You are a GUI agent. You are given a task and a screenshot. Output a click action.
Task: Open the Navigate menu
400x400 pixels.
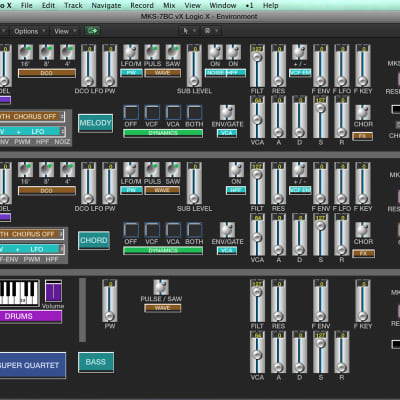106,5
